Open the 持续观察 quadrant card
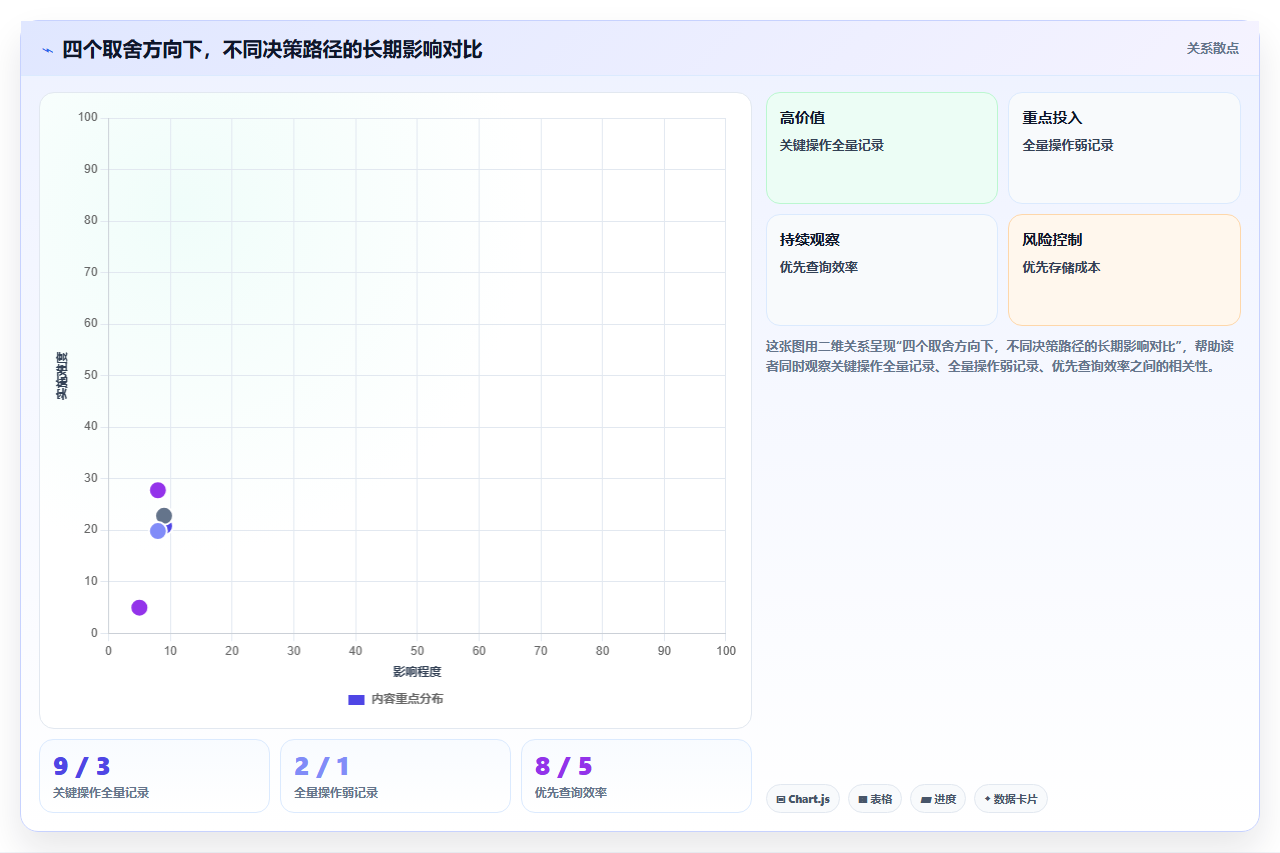The width and height of the screenshot is (1280, 853). pos(882,270)
